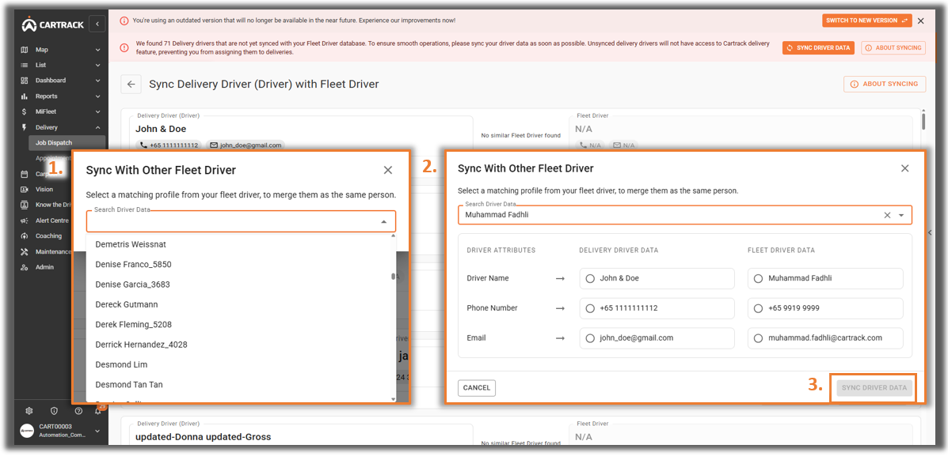The image size is (948, 456).
Task: Open help question mark icon
Action: 79,411
